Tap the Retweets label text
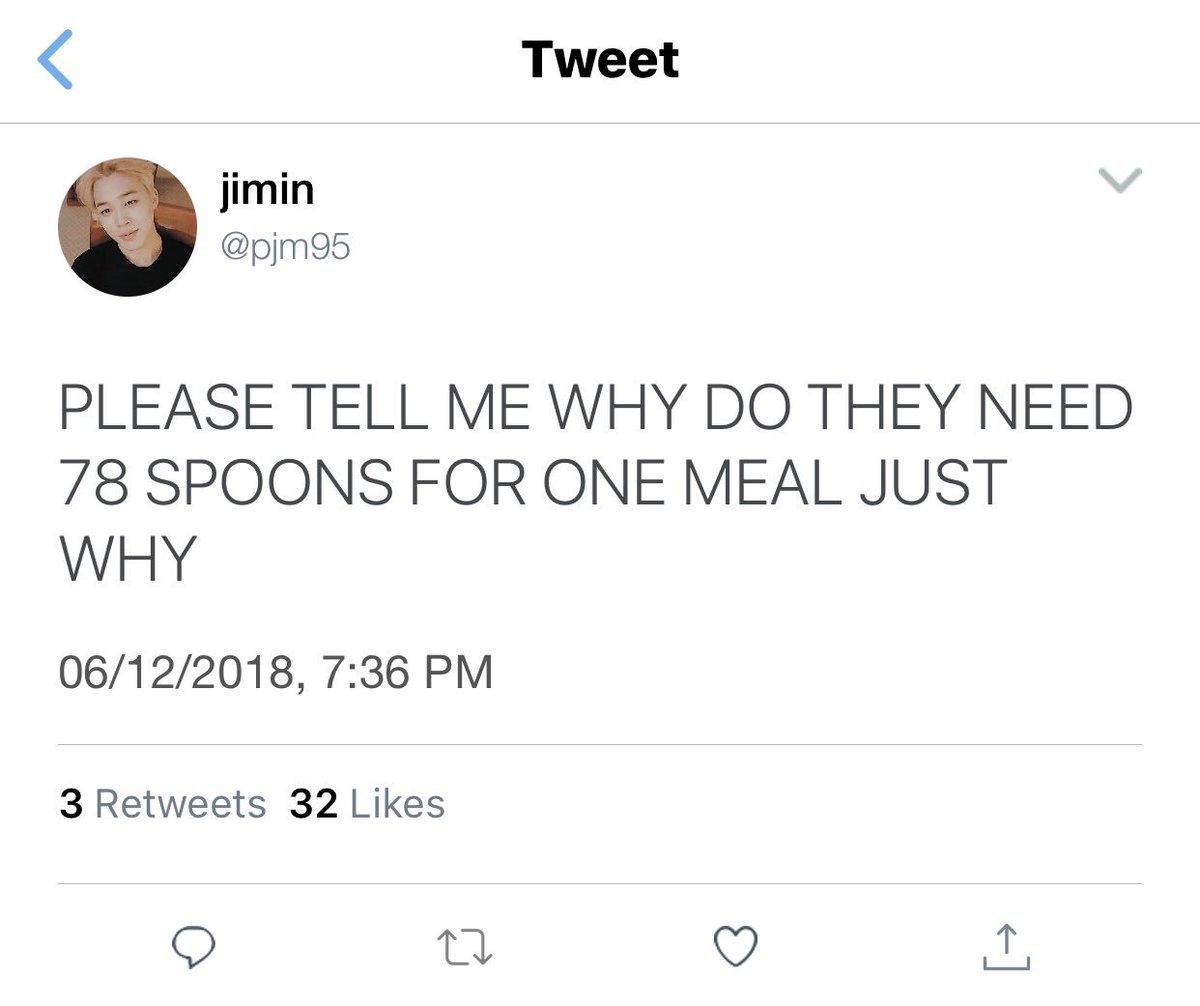1200x1006 pixels. (181, 804)
